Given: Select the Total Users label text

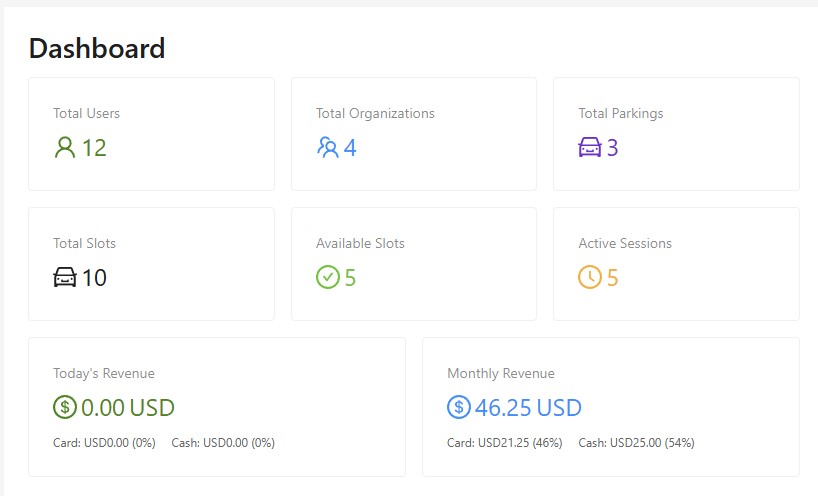Looking at the screenshot, I should point(86,113).
